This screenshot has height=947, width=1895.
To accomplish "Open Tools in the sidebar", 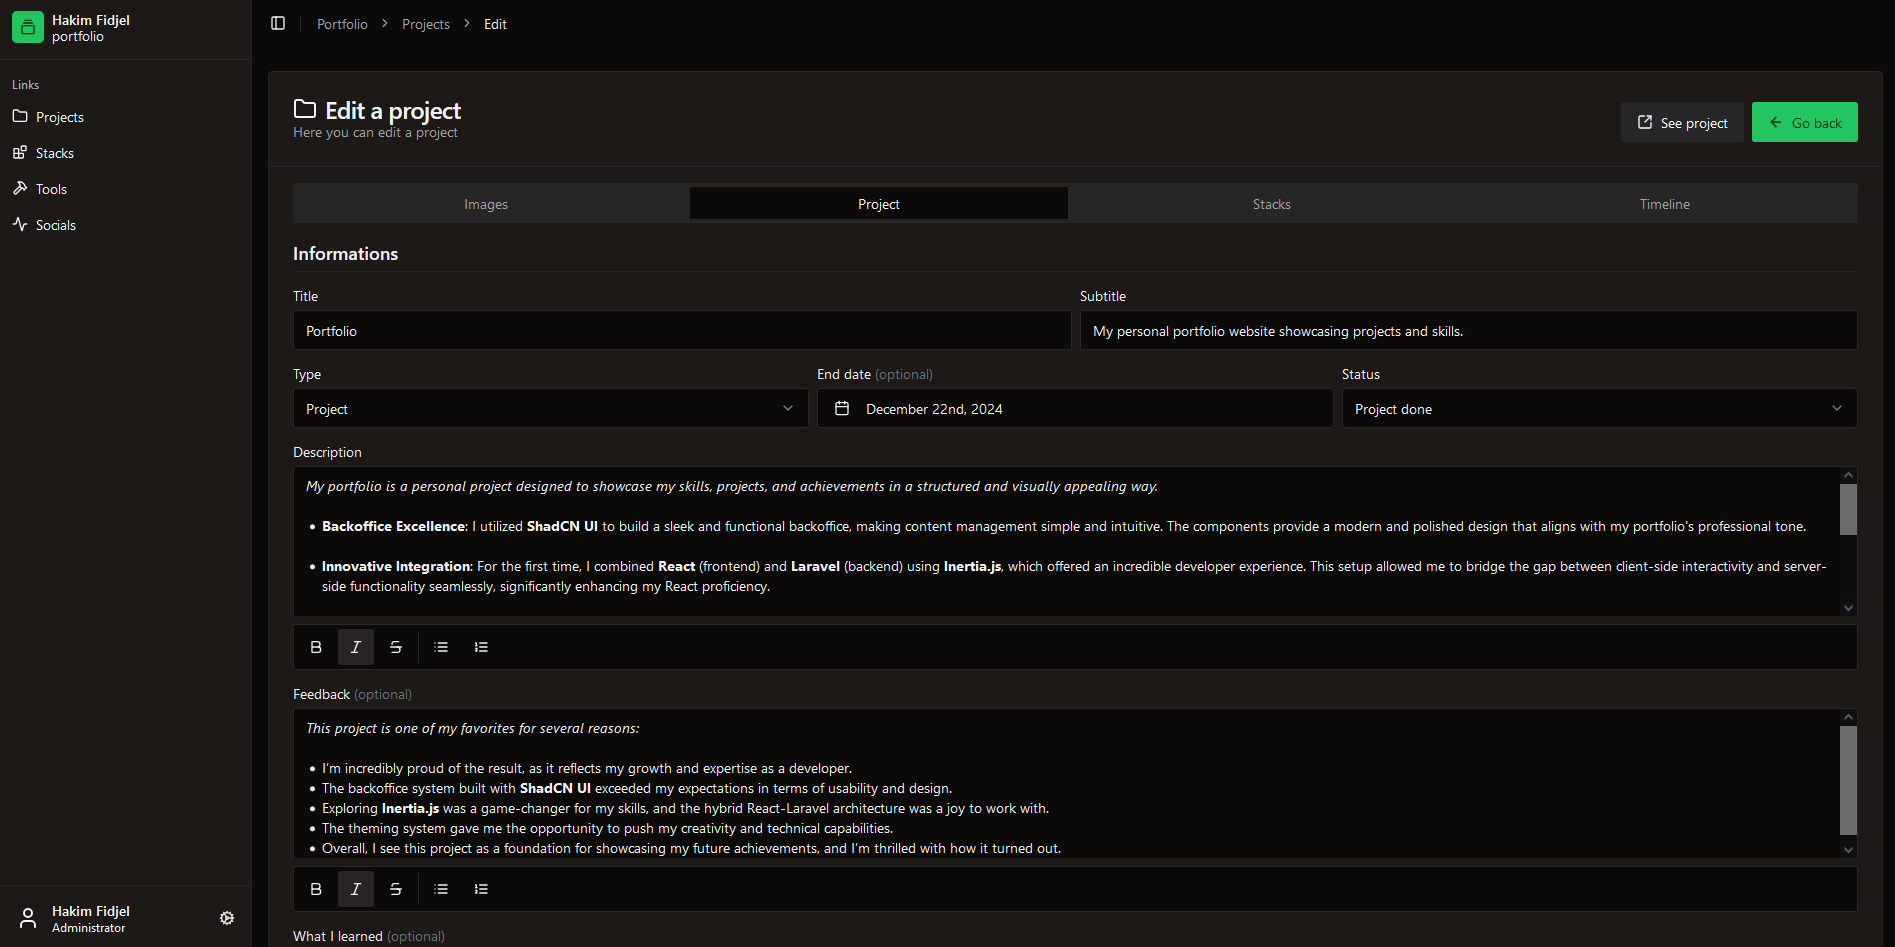I will [x=51, y=189].
